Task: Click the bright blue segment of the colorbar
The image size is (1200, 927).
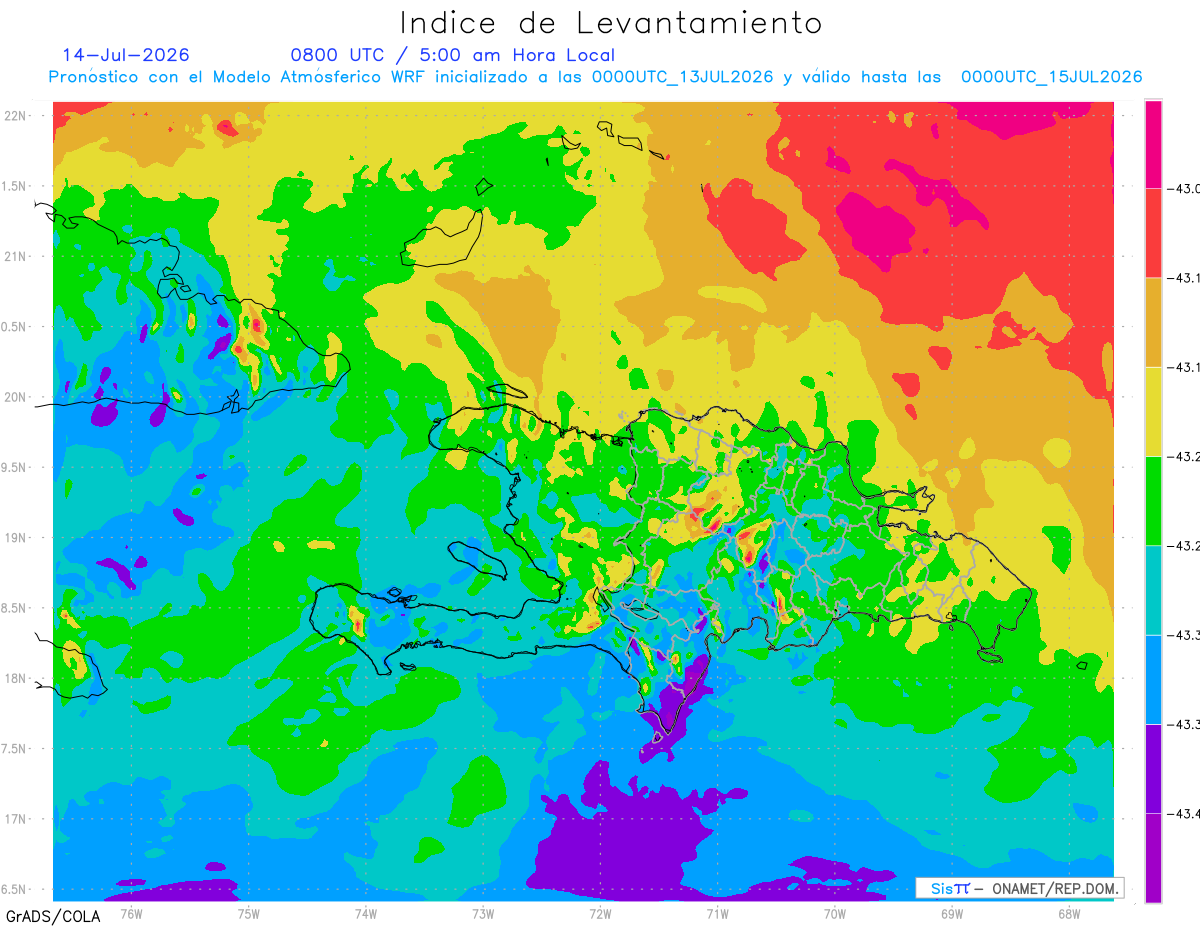Action: point(1153,679)
